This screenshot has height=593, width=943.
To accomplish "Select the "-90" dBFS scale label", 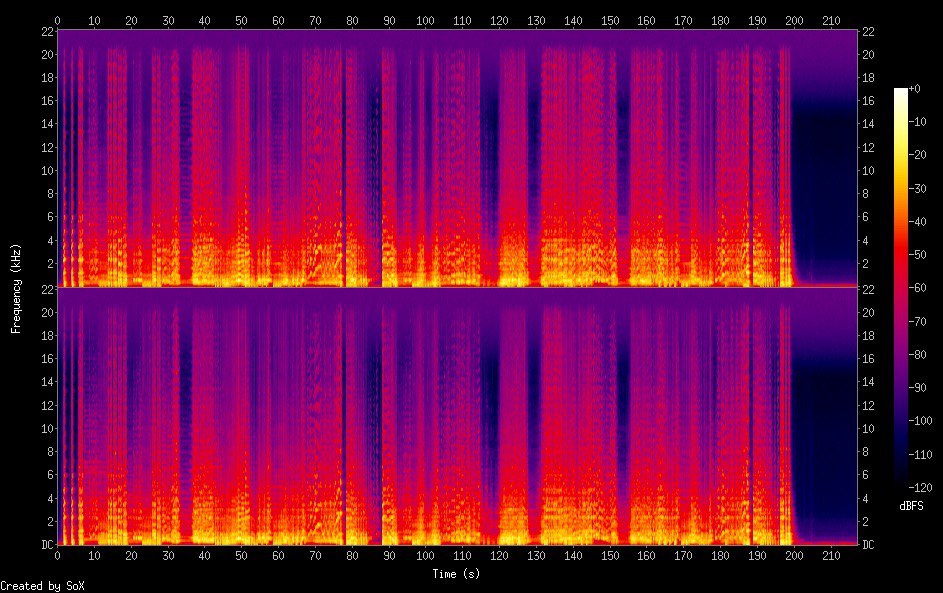I will click(x=917, y=387).
